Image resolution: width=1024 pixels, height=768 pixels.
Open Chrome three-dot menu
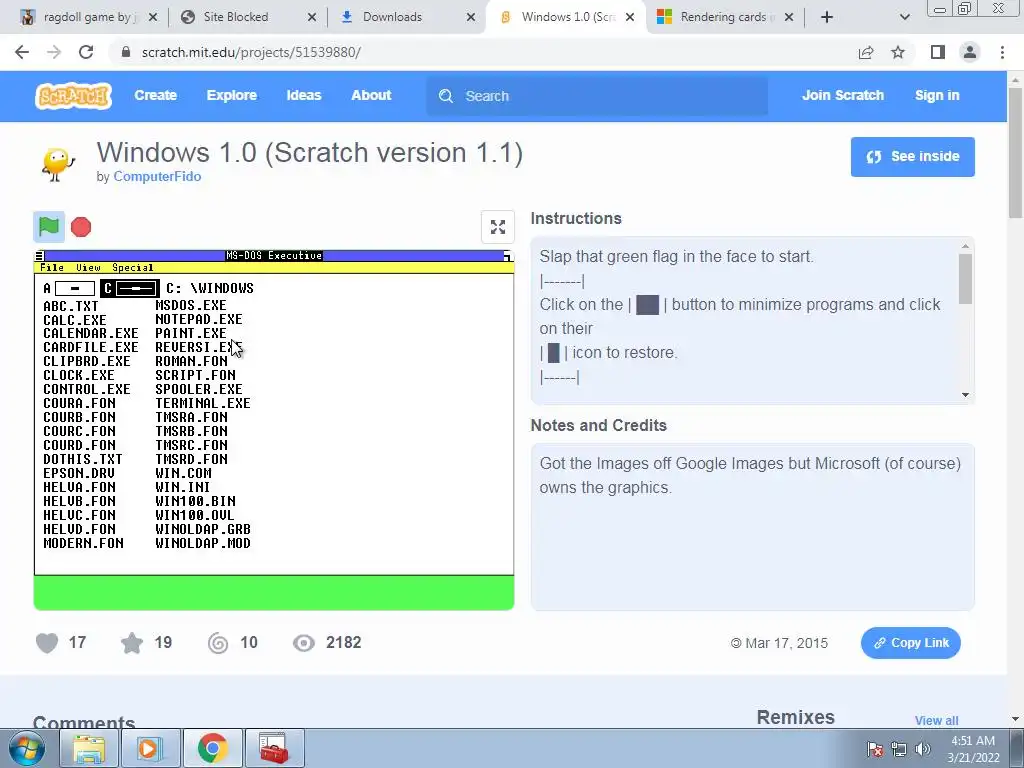coord(1002,52)
